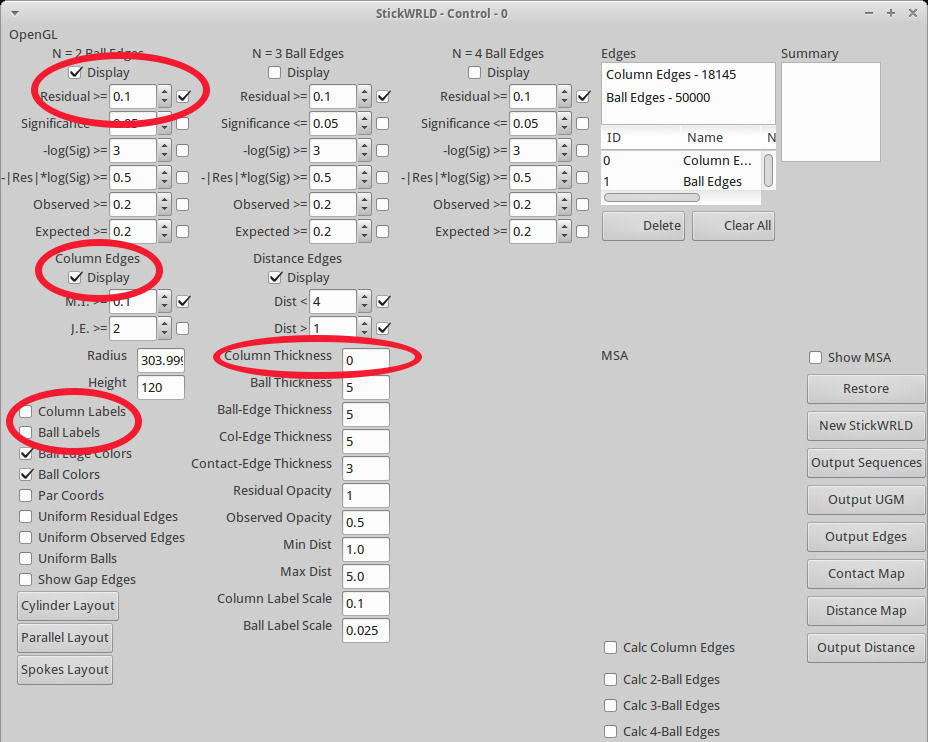The height and width of the screenshot is (742, 928).
Task: Enable Par Coords checkbox
Action: pyautogui.click(x=25, y=495)
